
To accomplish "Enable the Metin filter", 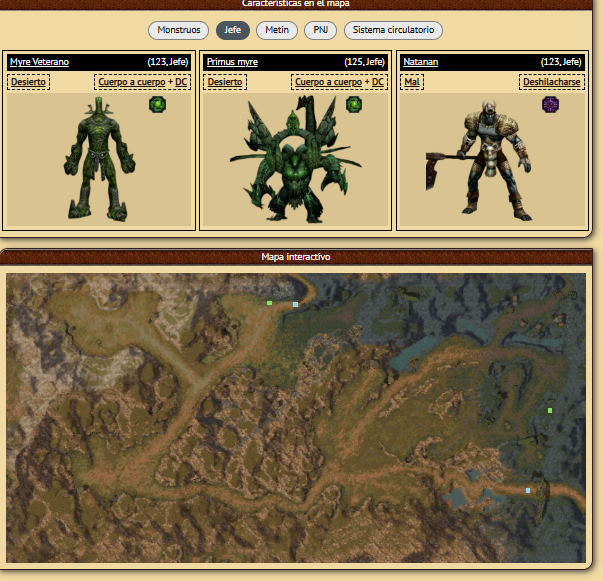I will (x=277, y=30).
